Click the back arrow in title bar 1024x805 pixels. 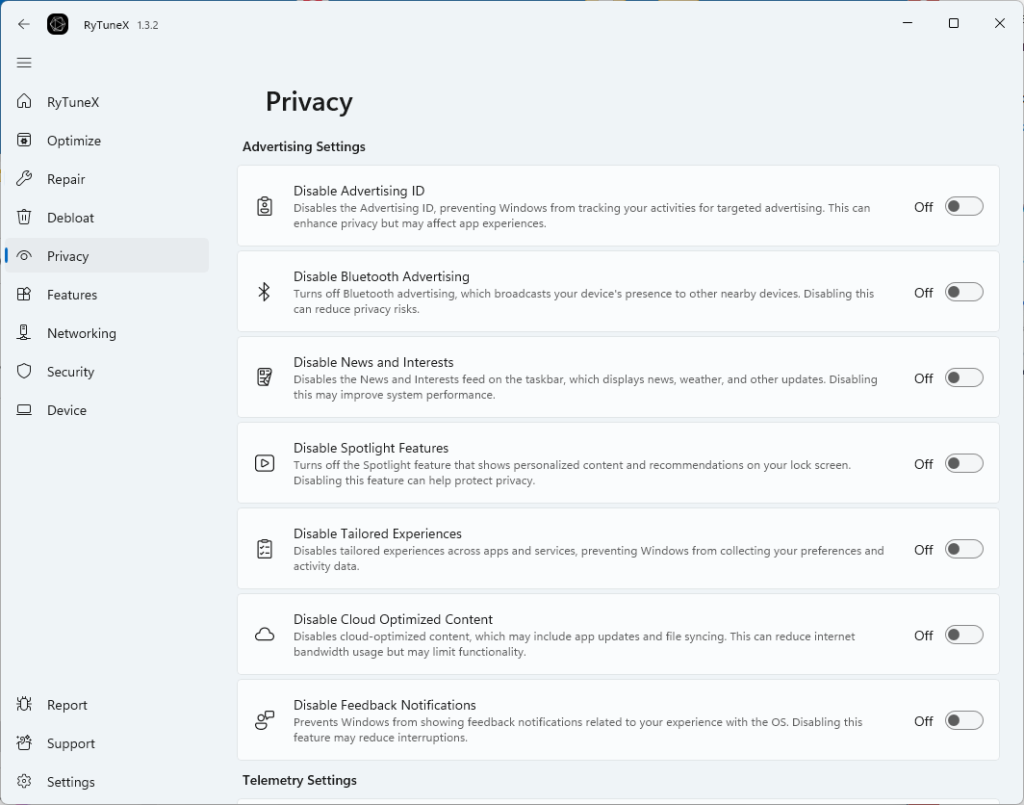pos(24,24)
